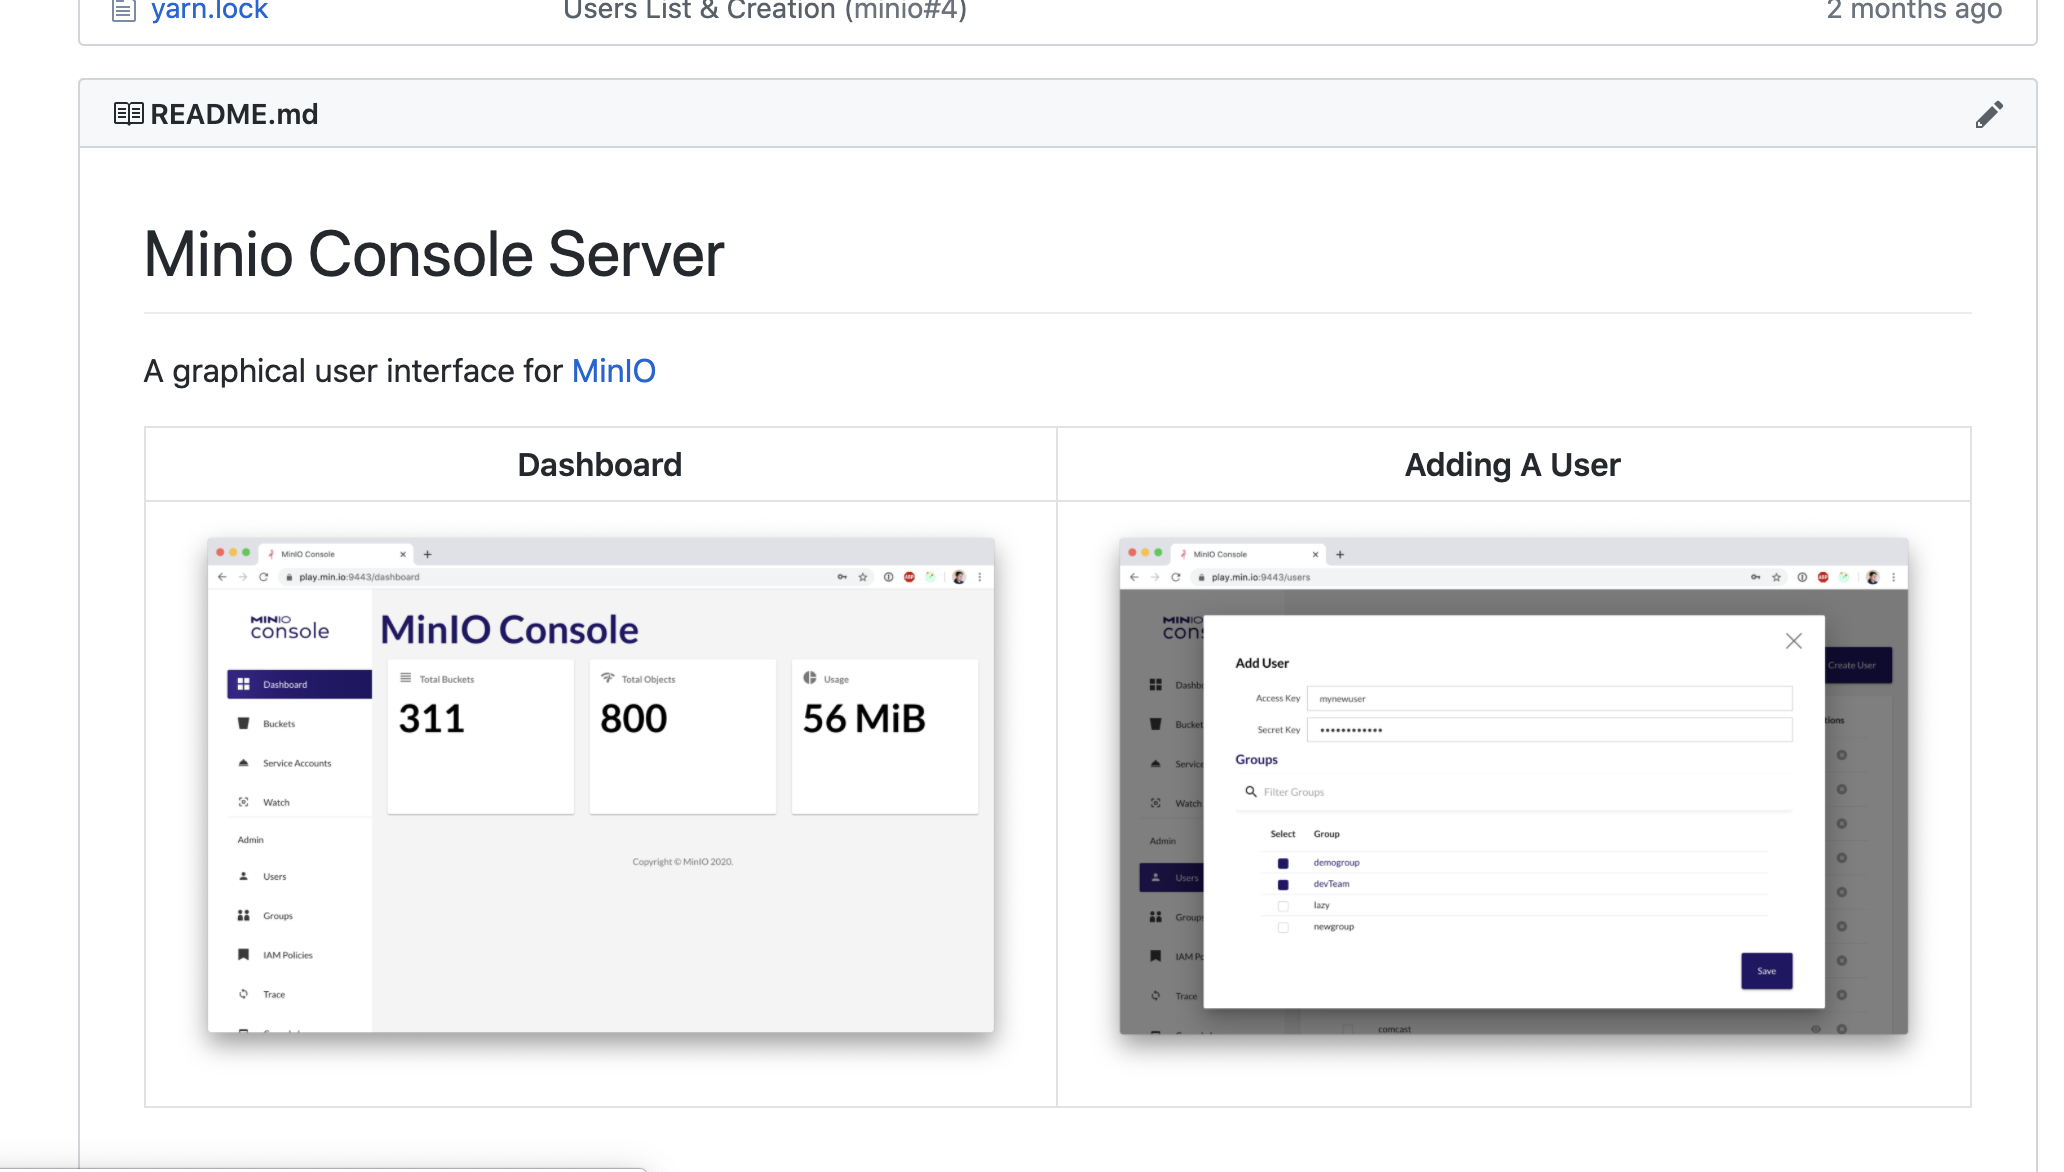Click the Watch icon in the Dashboard screenshot sidebar
Image resolution: width=2064 pixels, height=1172 pixels.
pos(243,802)
